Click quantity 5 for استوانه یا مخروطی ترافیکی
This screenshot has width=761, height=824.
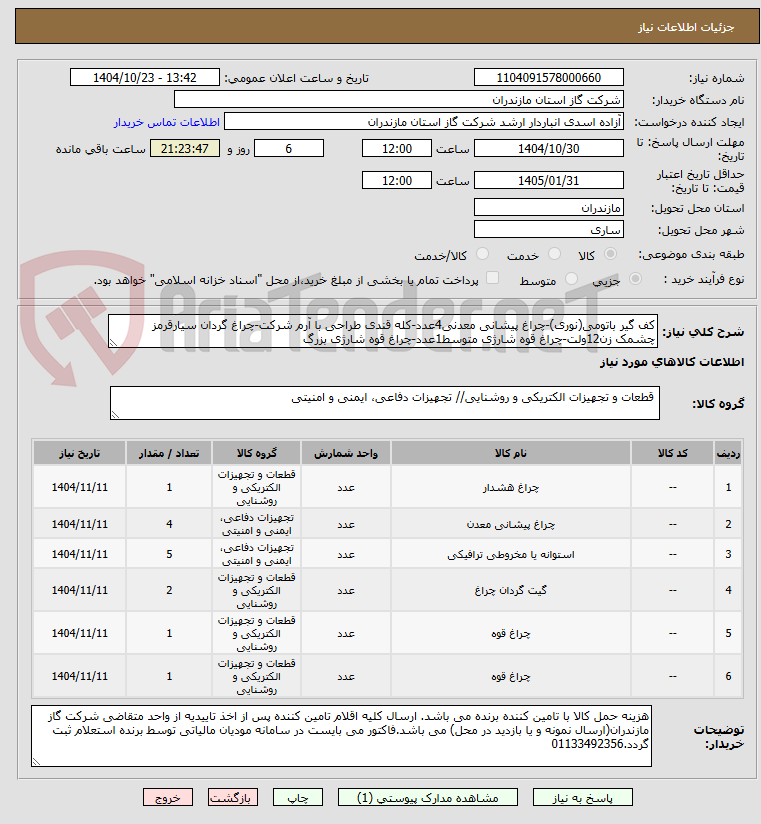click(x=169, y=554)
